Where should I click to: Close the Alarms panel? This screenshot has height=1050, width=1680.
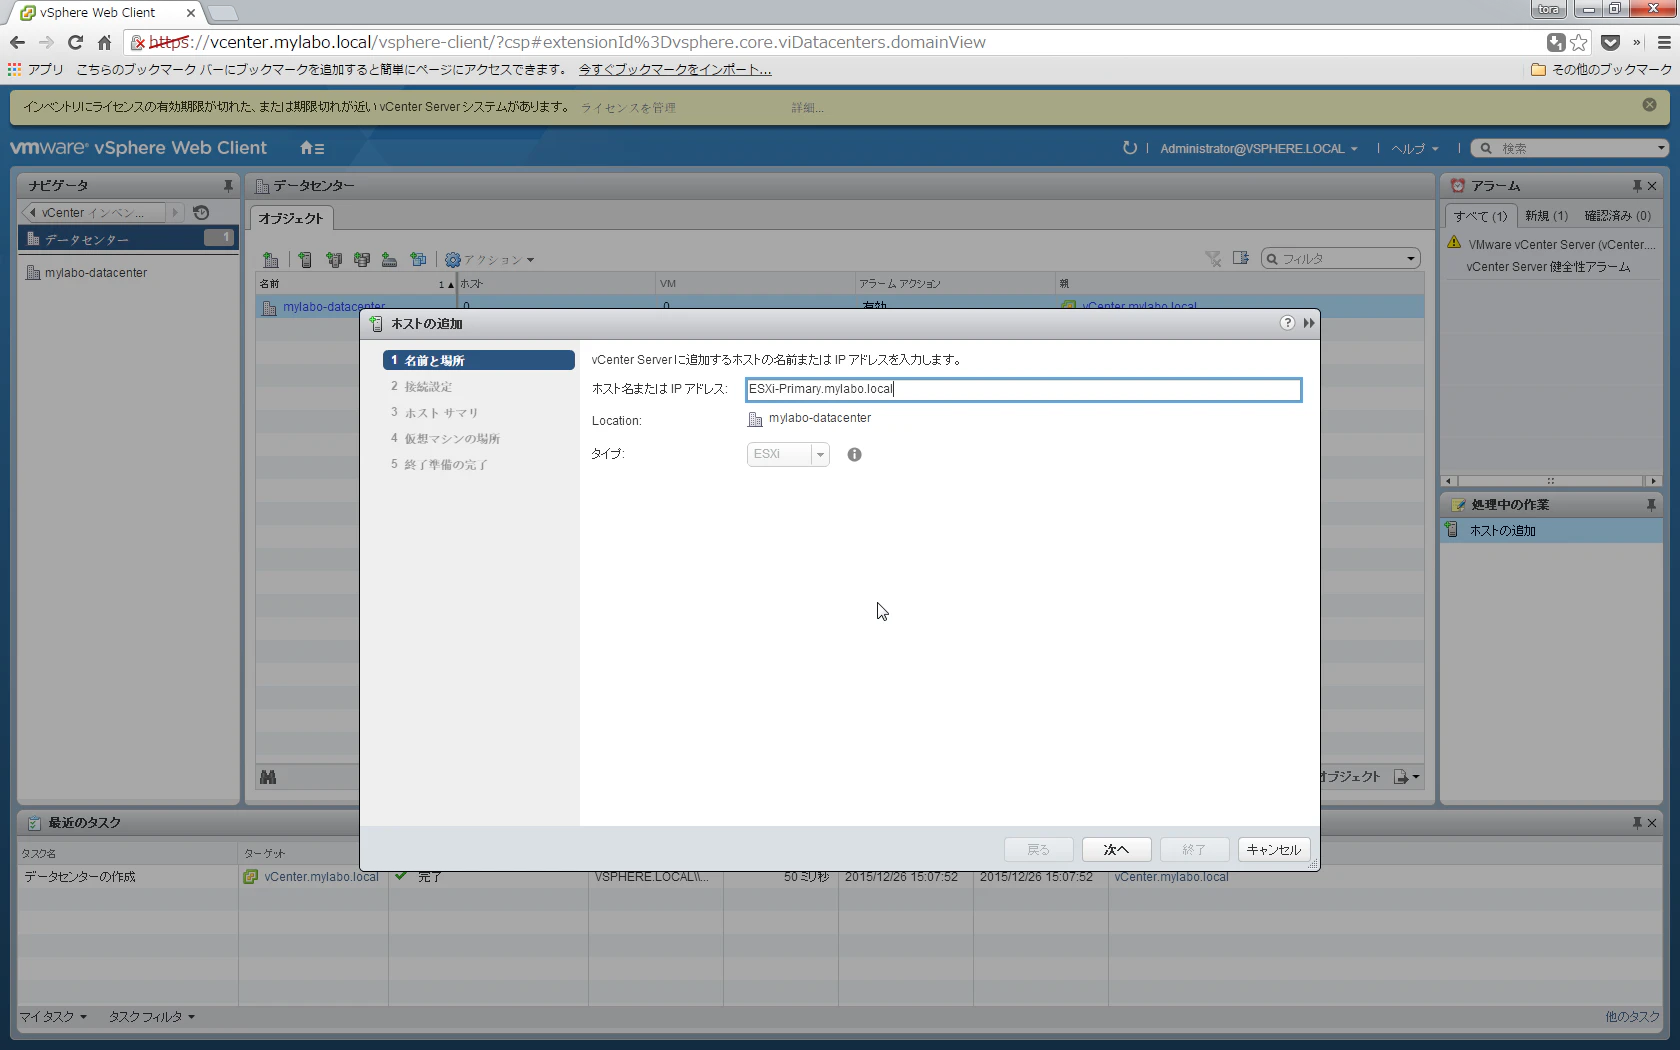(x=1652, y=186)
